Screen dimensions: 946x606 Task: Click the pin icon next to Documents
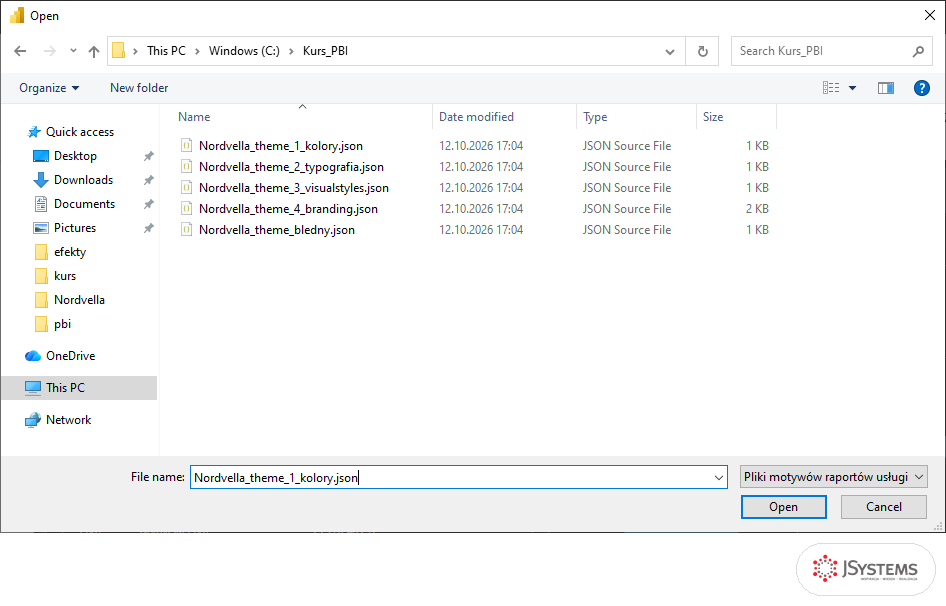[x=148, y=205]
